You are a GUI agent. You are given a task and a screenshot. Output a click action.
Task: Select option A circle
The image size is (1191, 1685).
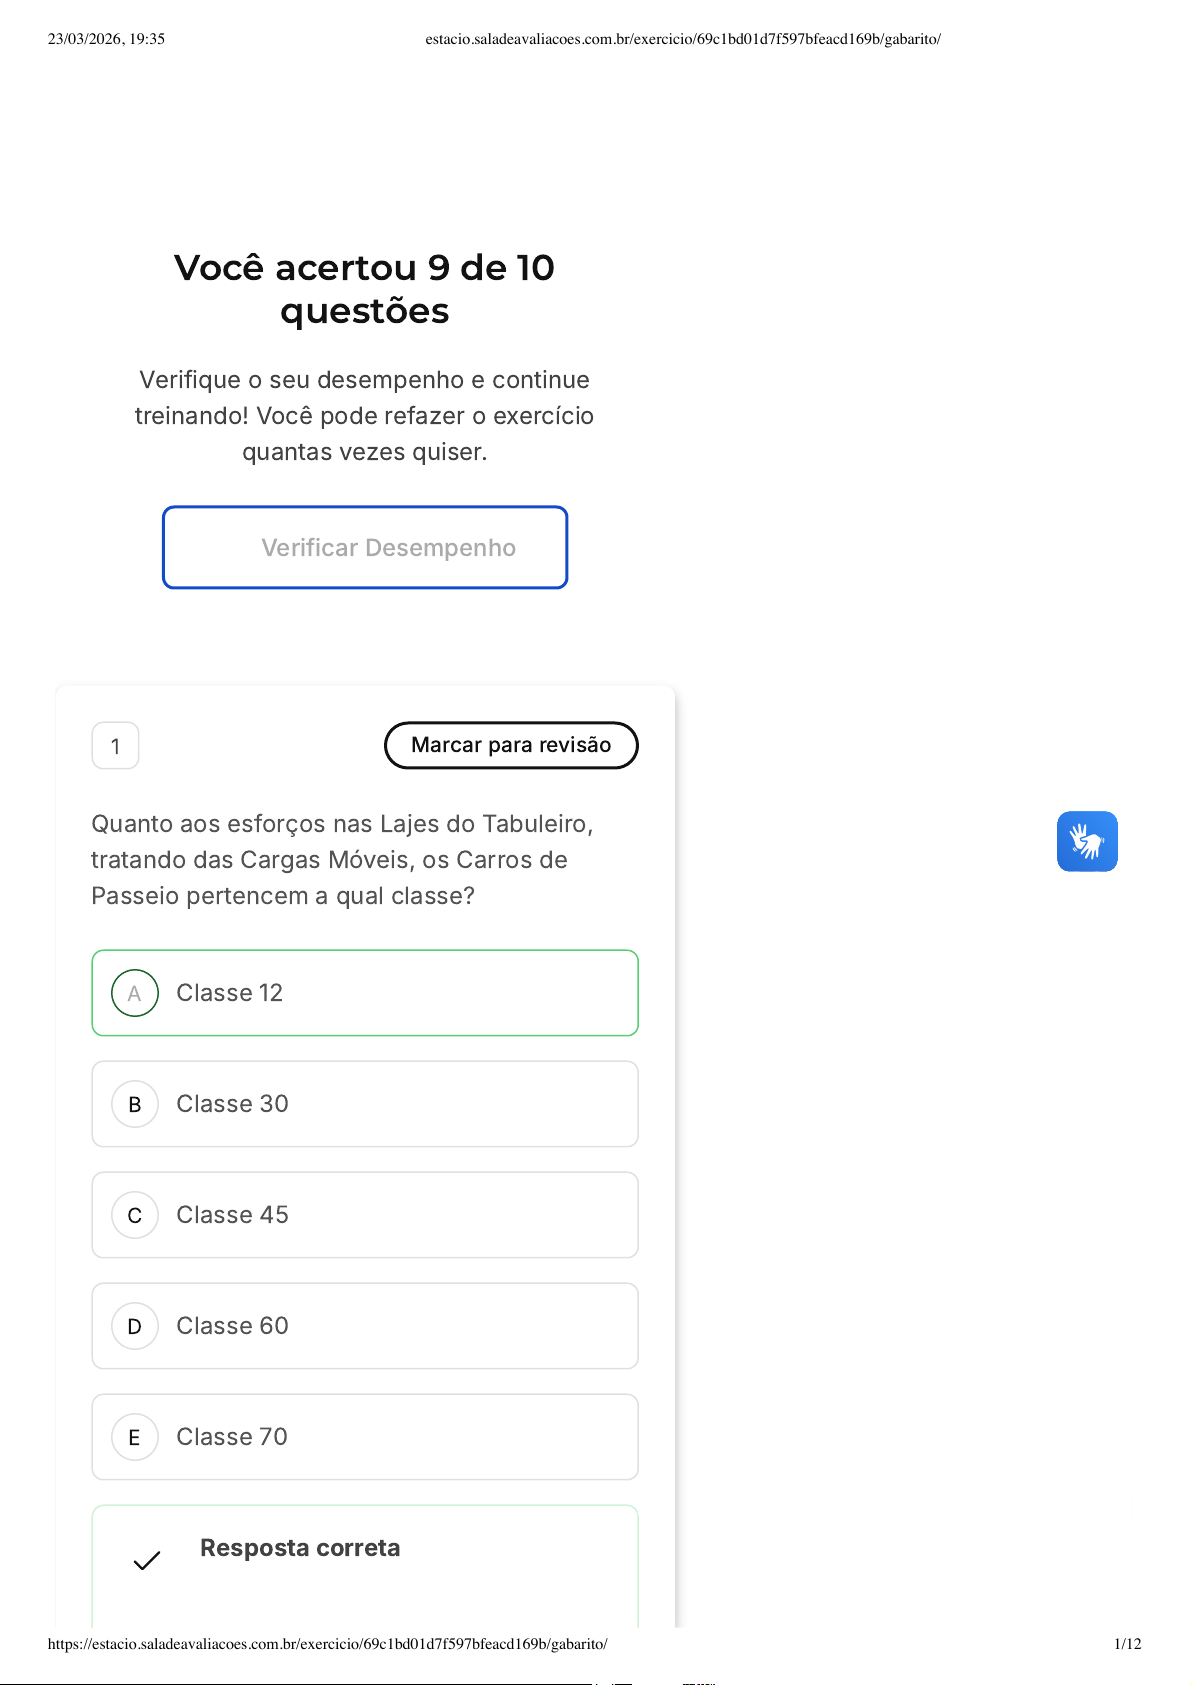pyautogui.click(x=135, y=993)
